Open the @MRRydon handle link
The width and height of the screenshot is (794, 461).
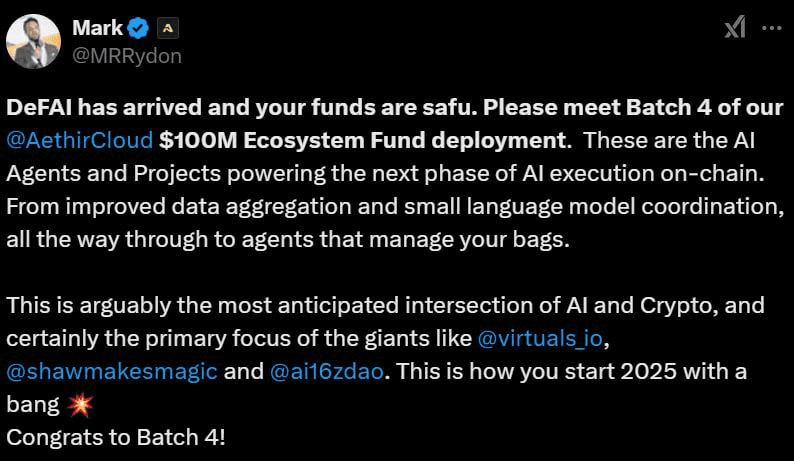[127, 56]
